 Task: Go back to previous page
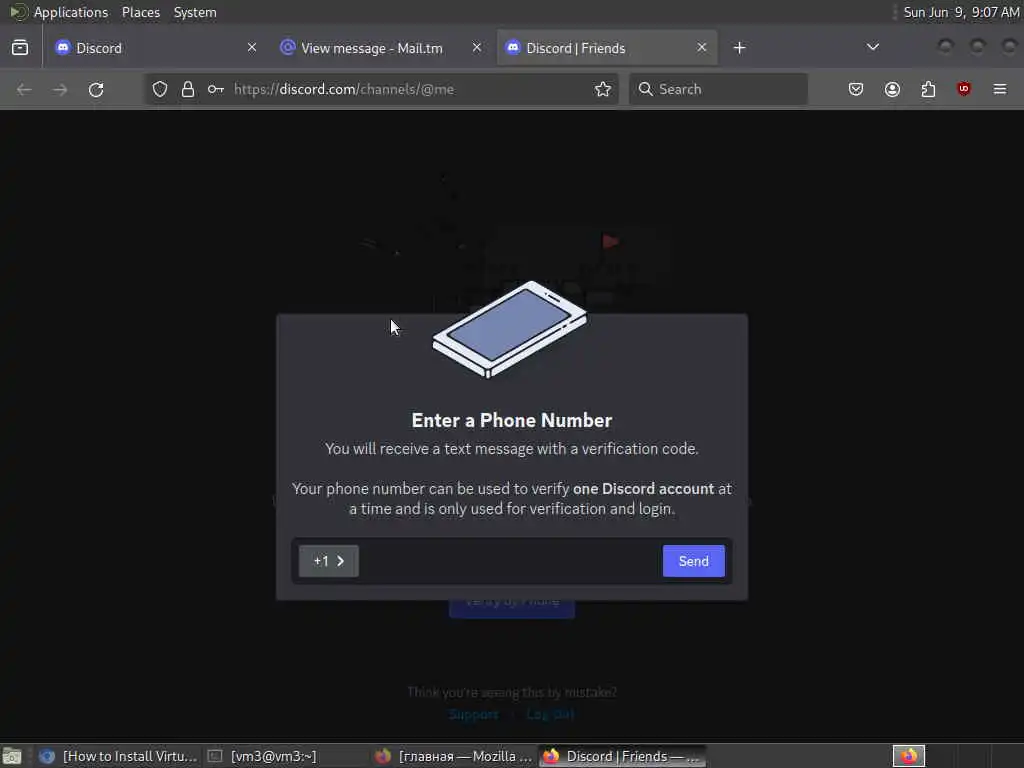pyautogui.click(x=24, y=89)
